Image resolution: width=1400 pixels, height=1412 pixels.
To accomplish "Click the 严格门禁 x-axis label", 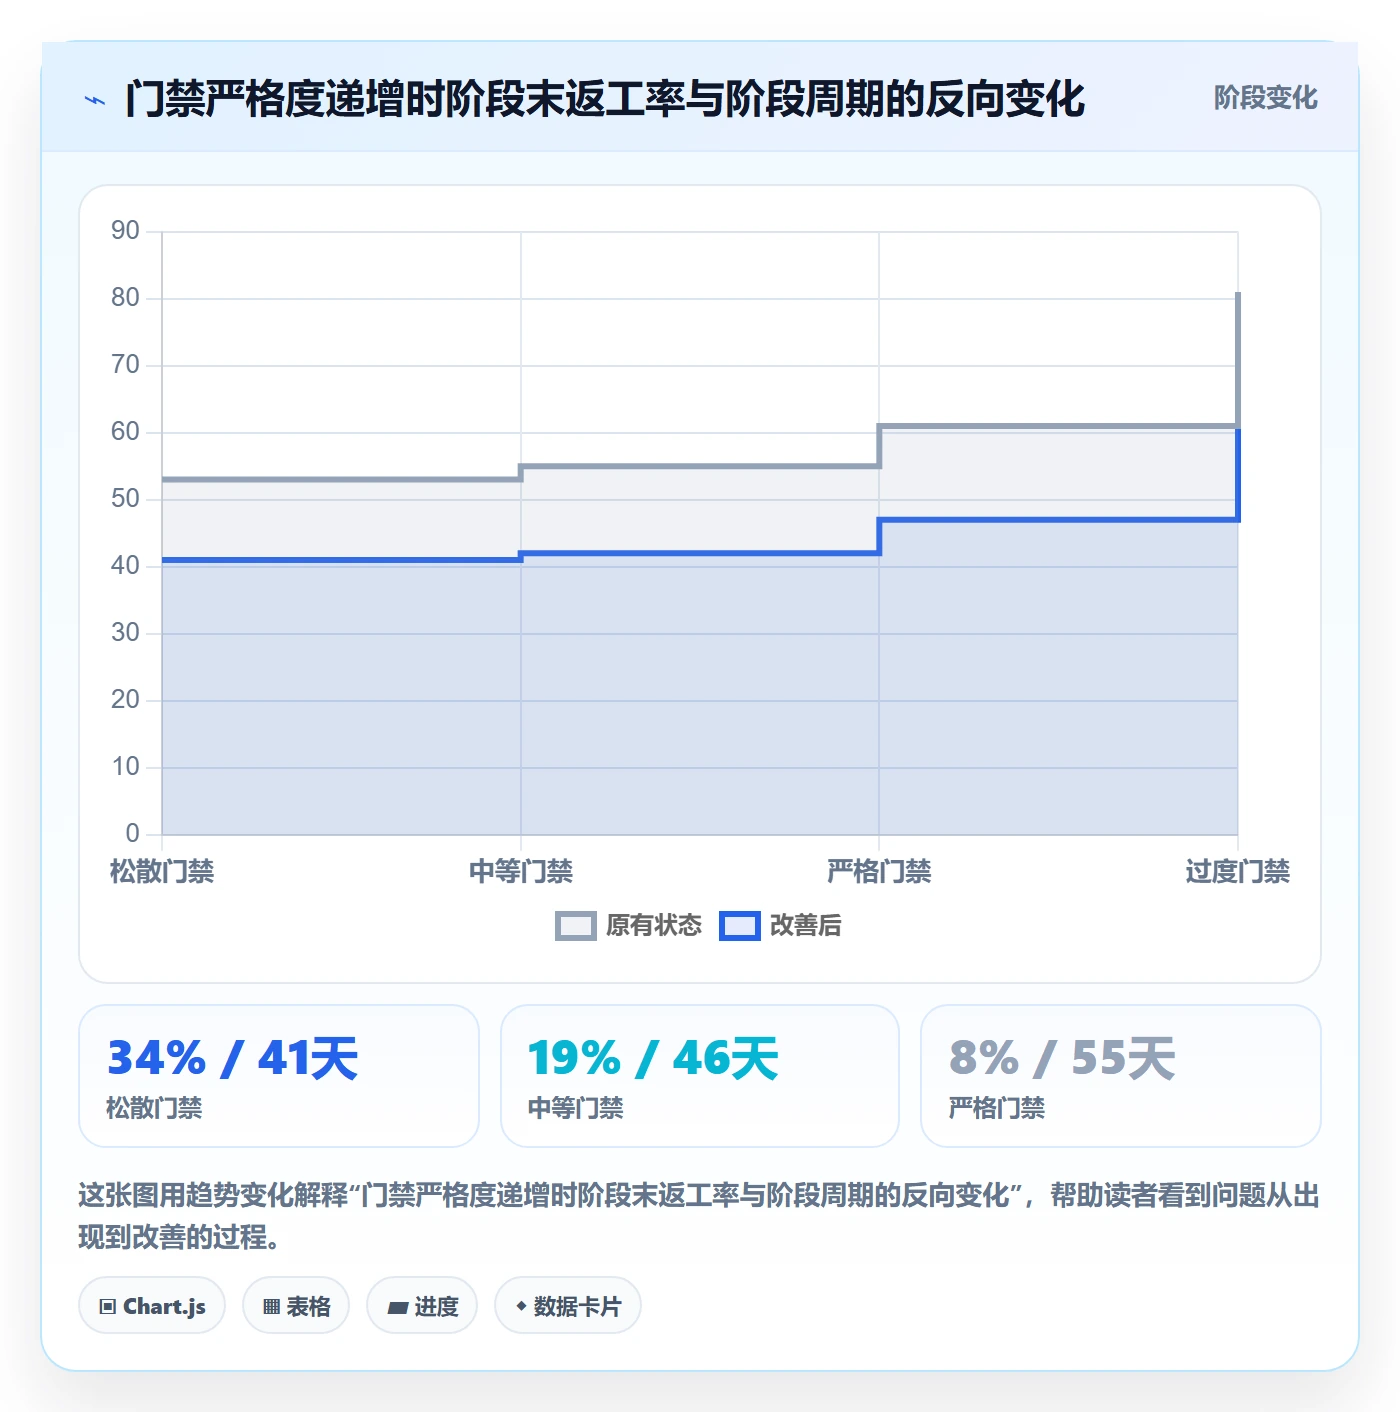I will point(879,871).
